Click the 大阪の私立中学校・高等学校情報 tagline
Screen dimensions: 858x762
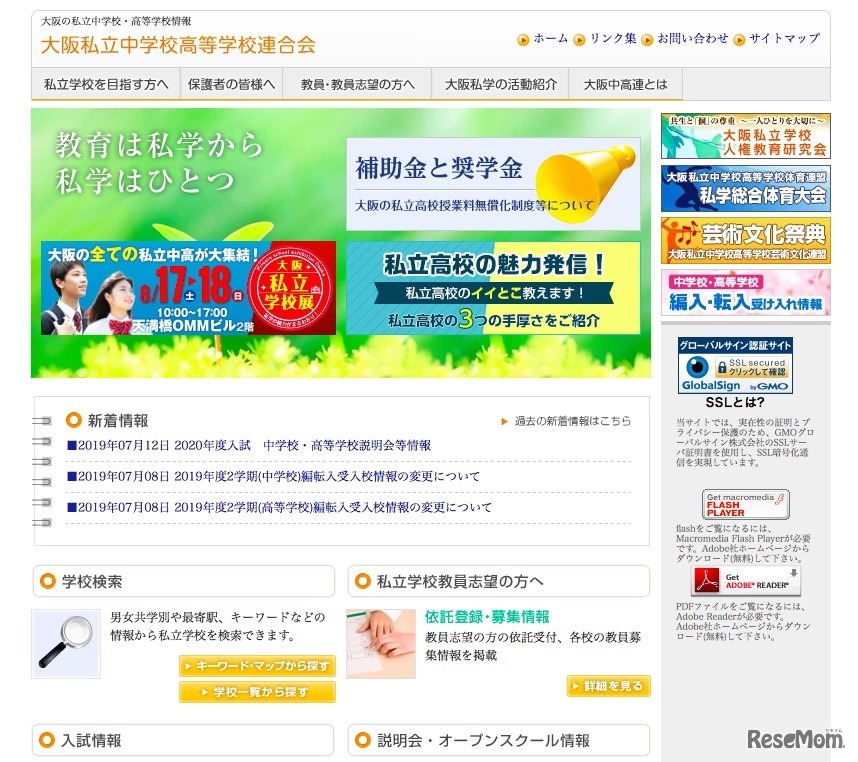click(117, 21)
